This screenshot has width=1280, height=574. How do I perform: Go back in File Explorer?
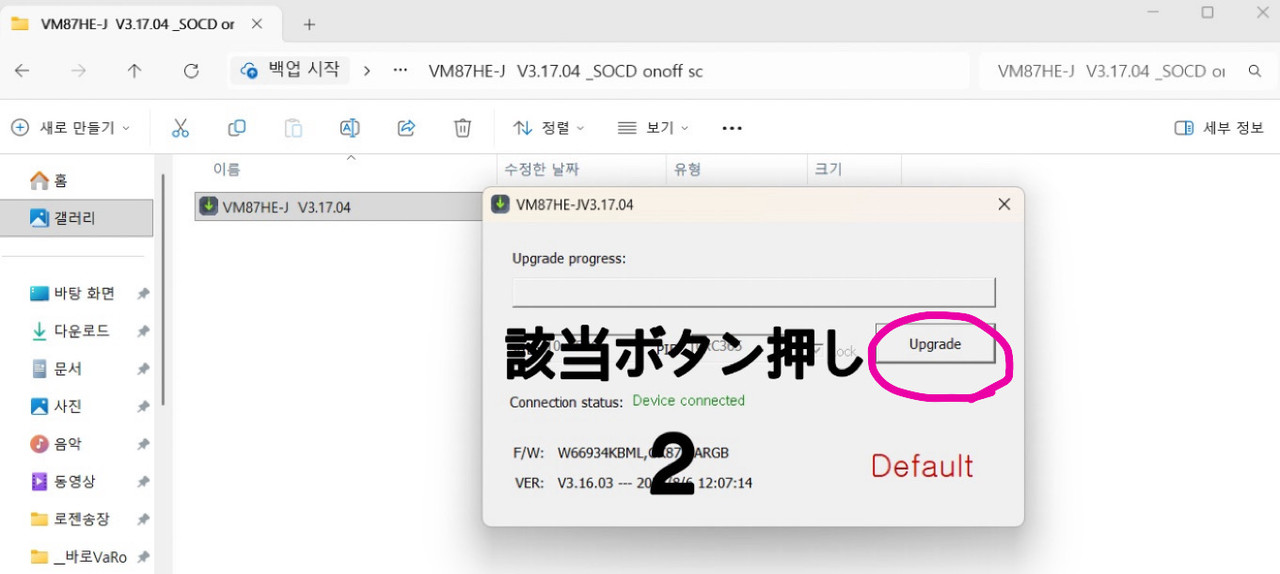click(22, 71)
